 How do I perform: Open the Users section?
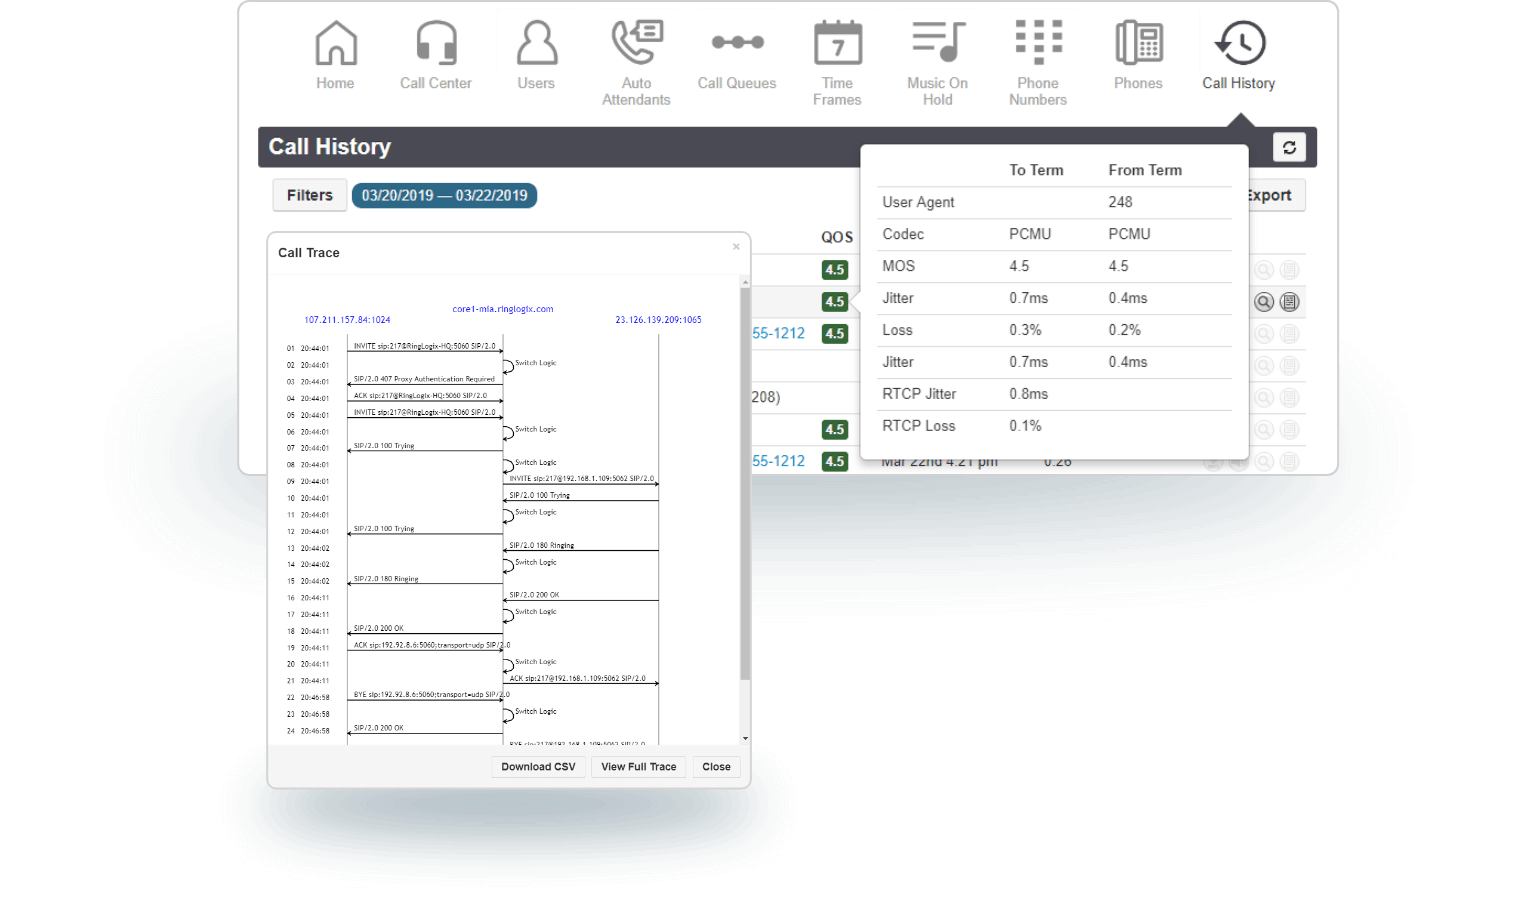point(537,55)
